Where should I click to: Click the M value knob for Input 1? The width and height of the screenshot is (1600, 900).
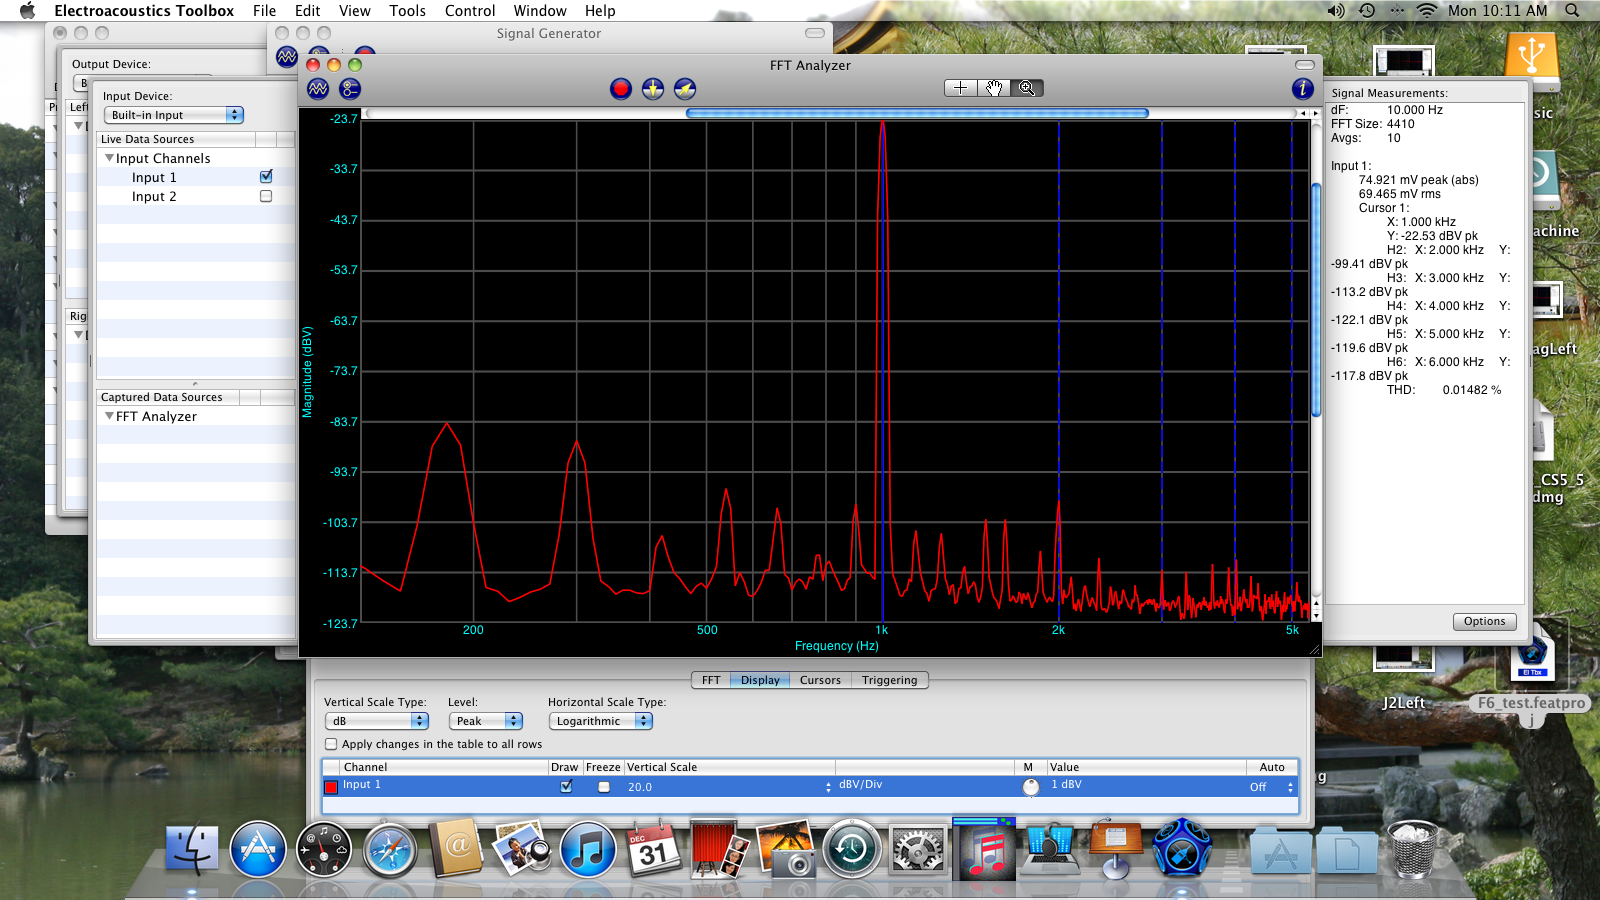click(x=1031, y=787)
